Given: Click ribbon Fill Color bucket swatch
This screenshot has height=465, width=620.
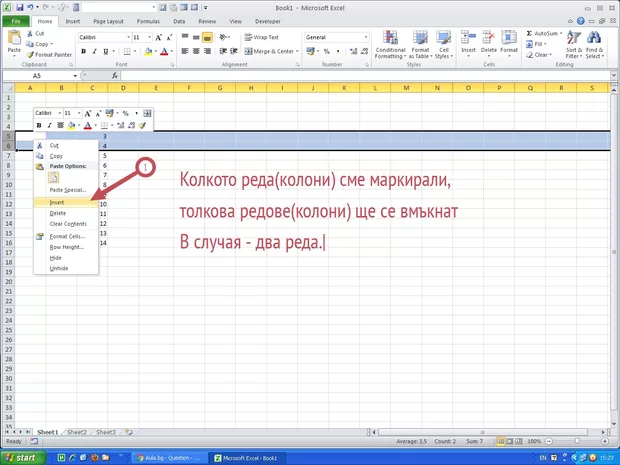Looking at the screenshot, I should (148, 51).
